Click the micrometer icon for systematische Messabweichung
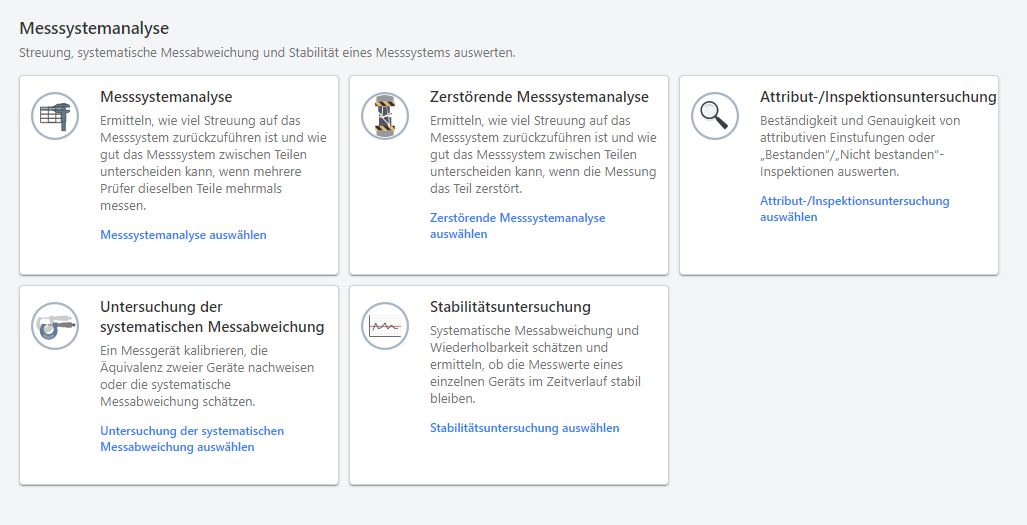1027x525 pixels. [x=55, y=326]
